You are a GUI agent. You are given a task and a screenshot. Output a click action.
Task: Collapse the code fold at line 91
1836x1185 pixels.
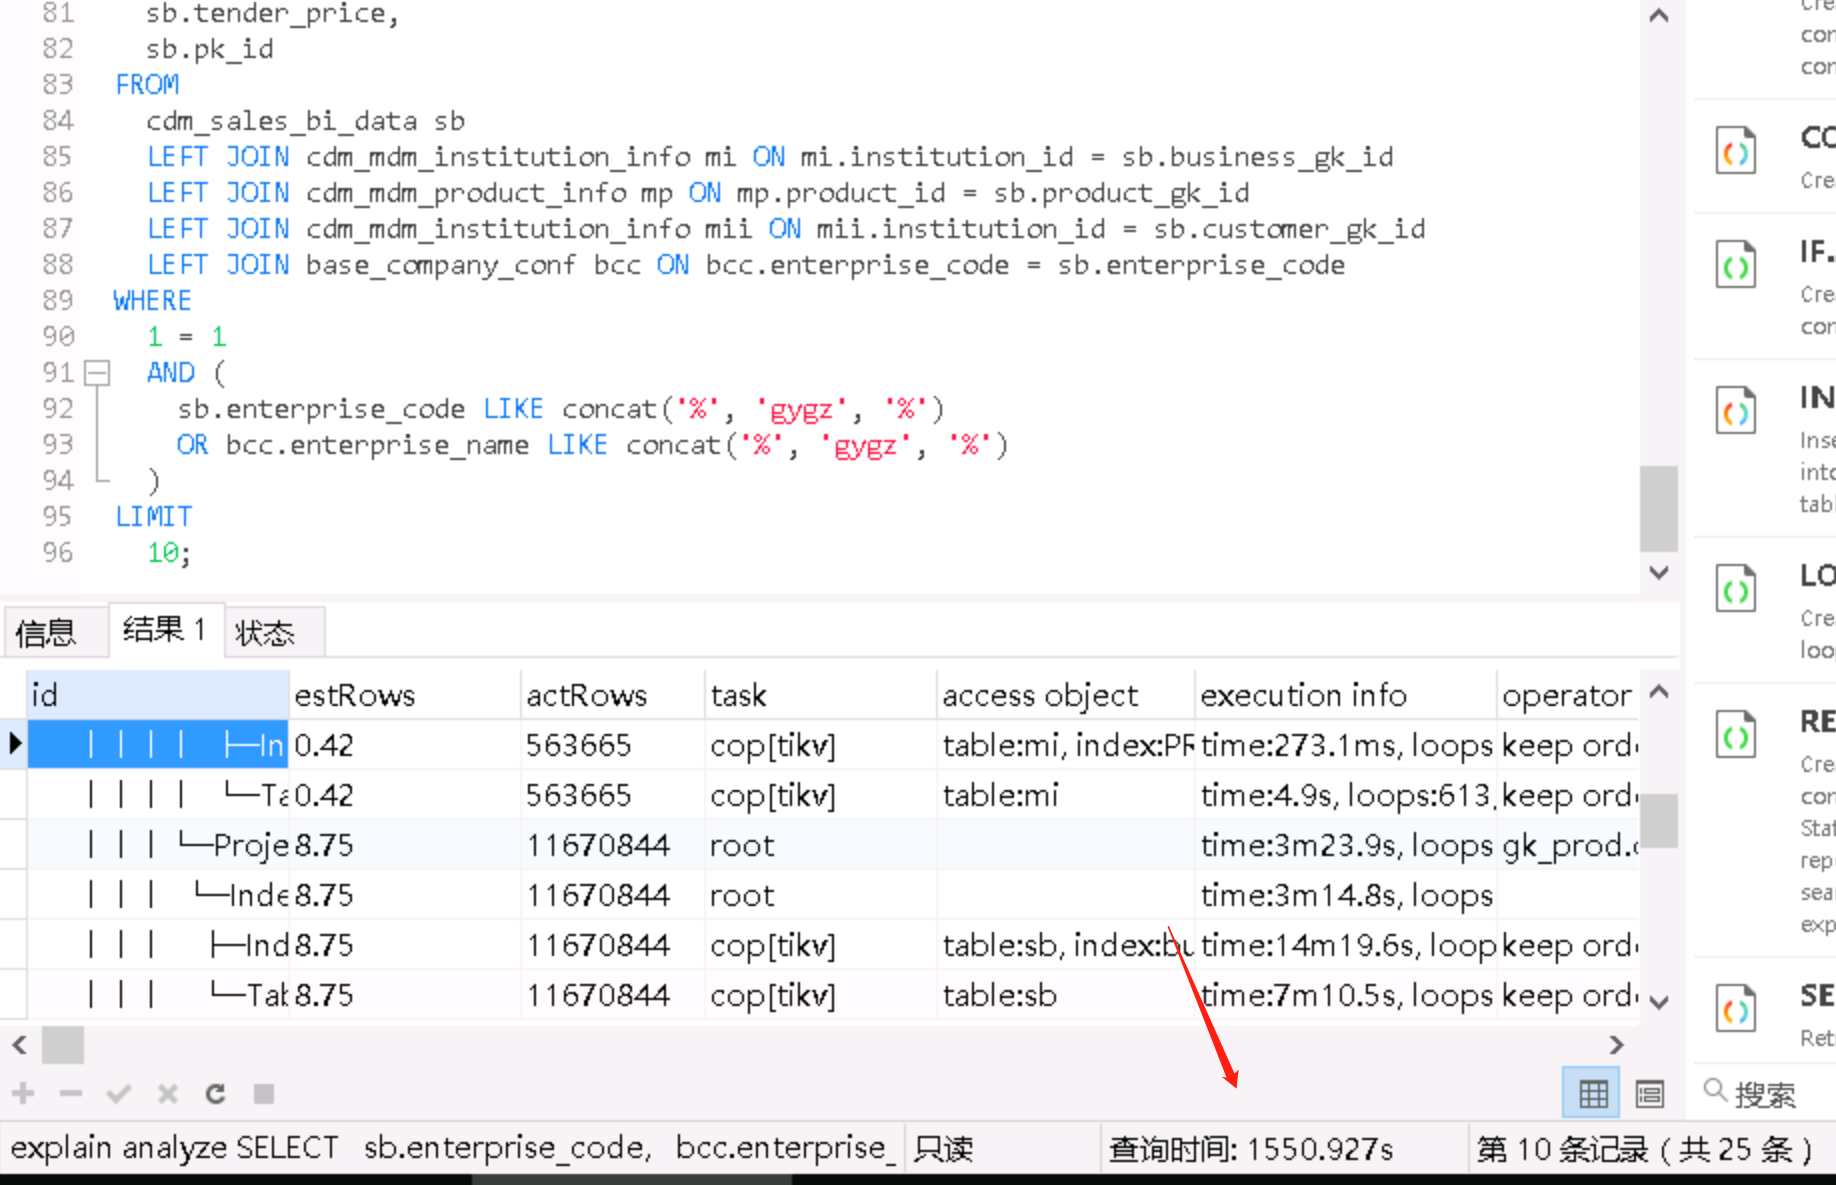click(97, 373)
